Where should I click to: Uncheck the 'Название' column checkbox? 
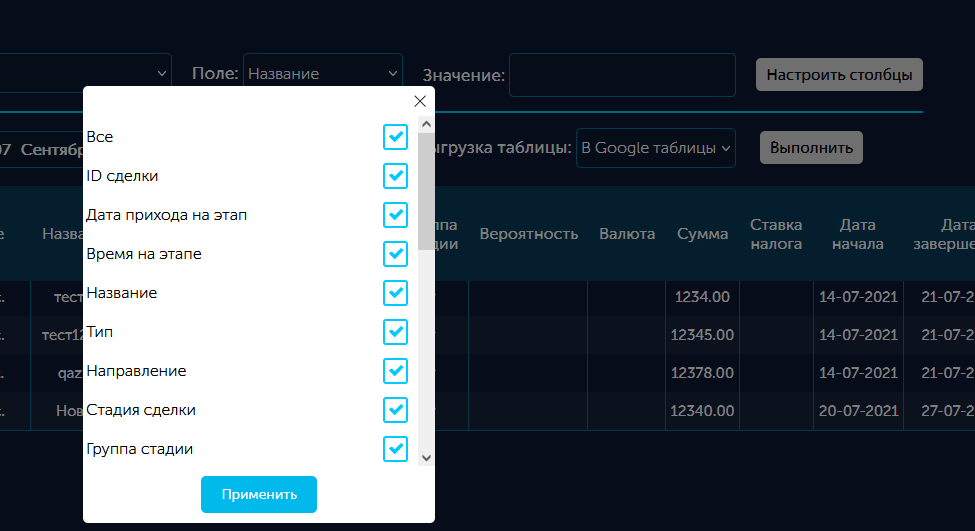click(395, 293)
